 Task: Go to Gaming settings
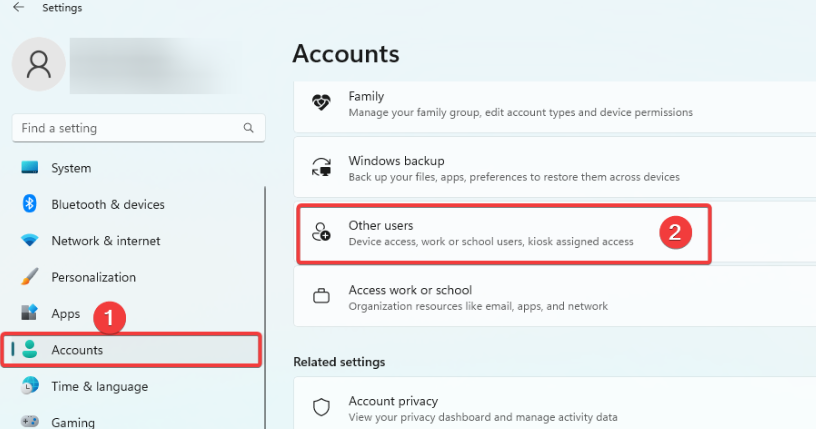point(73,422)
